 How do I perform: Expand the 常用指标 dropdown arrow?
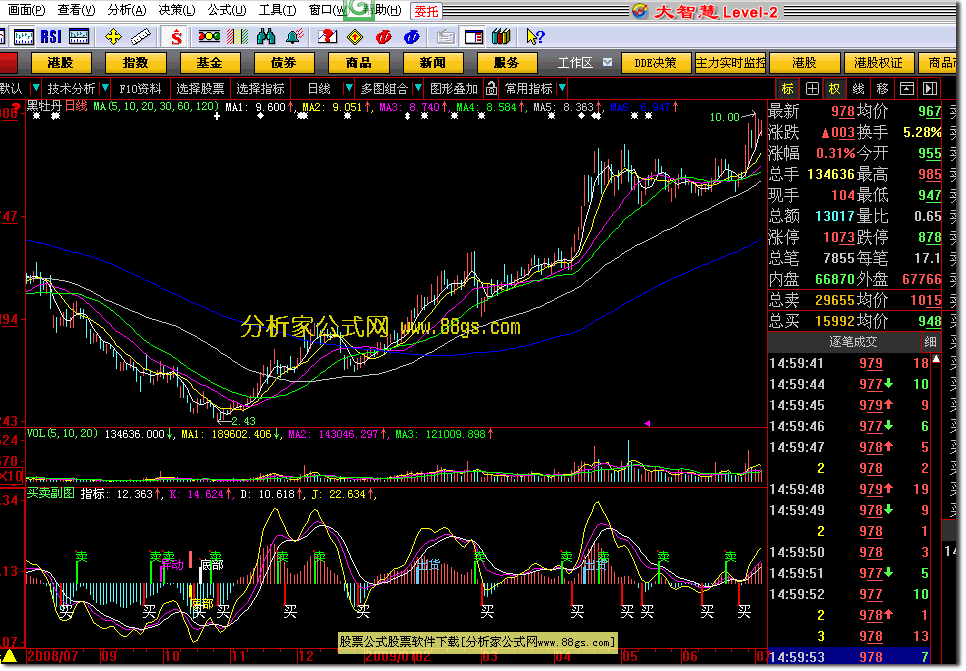[x=562, y=88]
